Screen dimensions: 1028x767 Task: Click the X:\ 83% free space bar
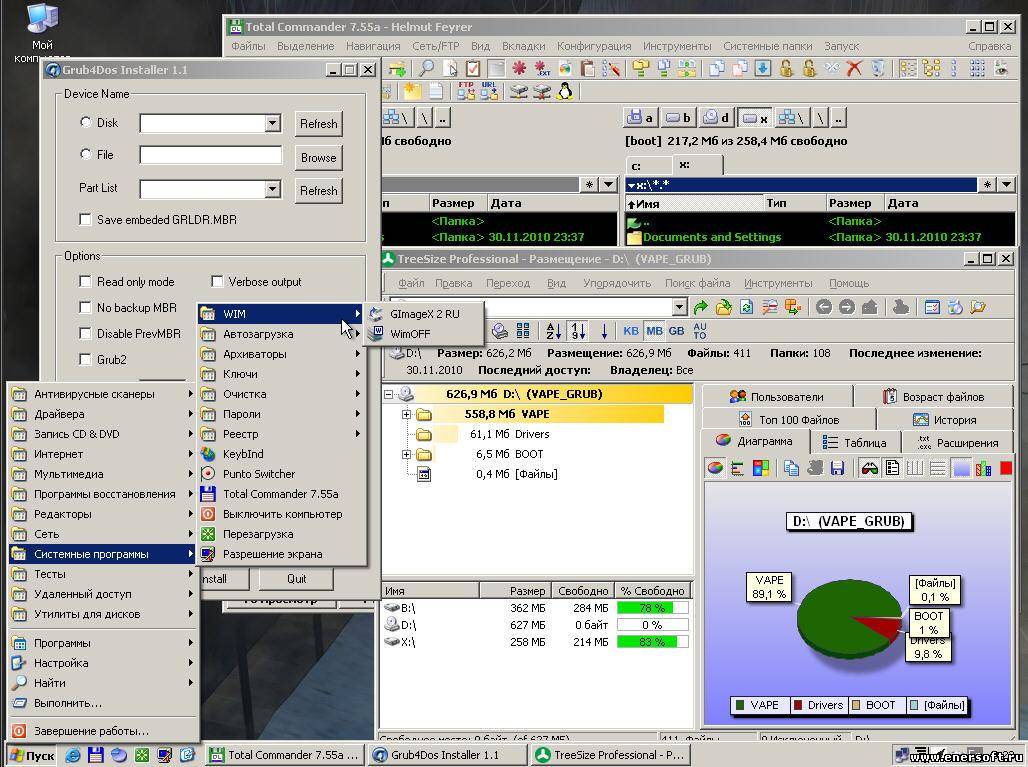(652, 642)
